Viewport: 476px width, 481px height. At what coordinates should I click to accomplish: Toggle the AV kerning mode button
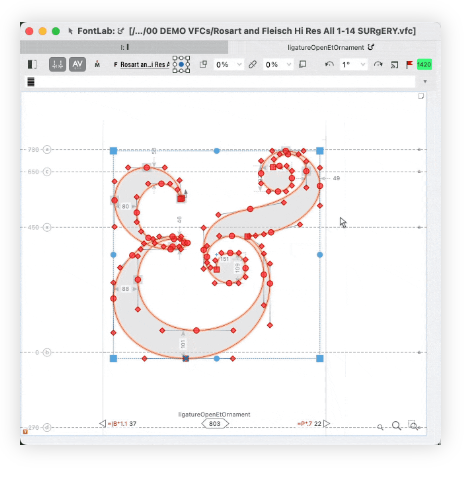77,64
